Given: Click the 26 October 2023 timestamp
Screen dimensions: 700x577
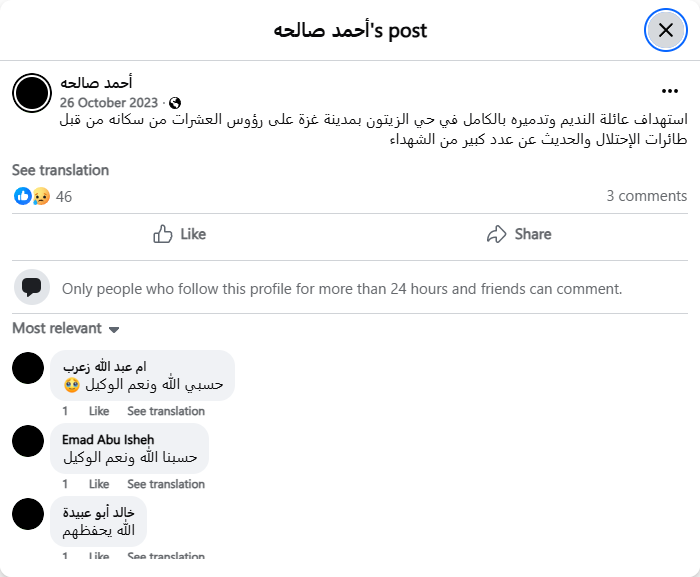Looking at the screenshot, I should (108, 103).
